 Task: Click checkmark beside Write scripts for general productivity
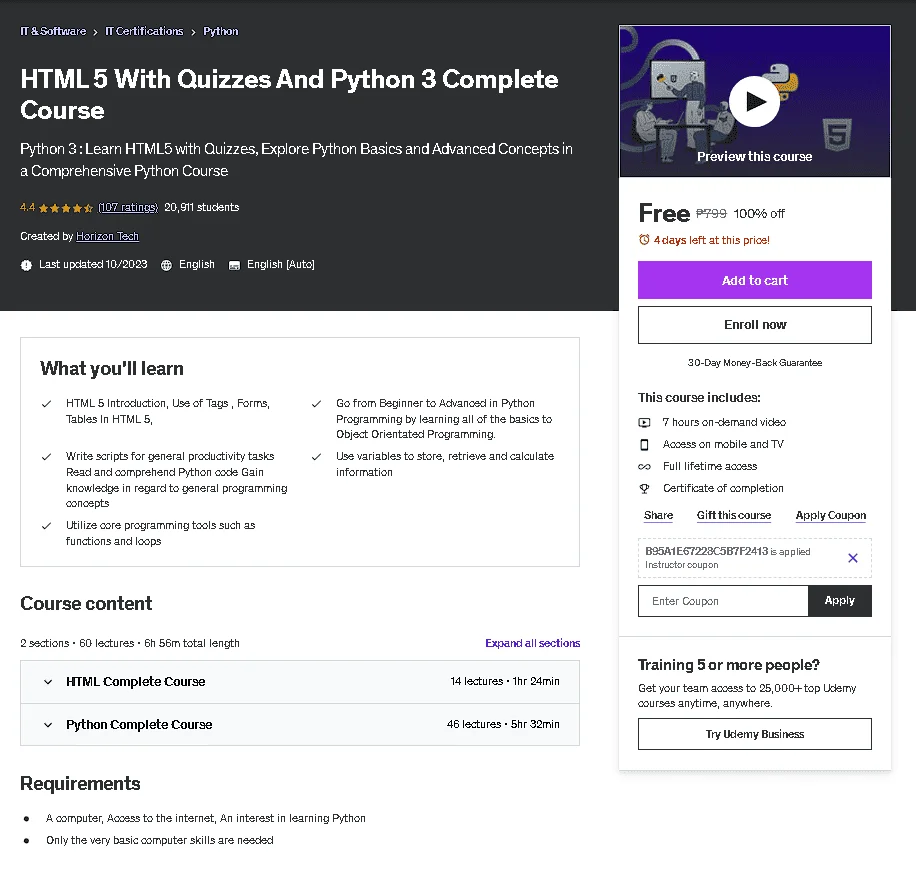46,457
